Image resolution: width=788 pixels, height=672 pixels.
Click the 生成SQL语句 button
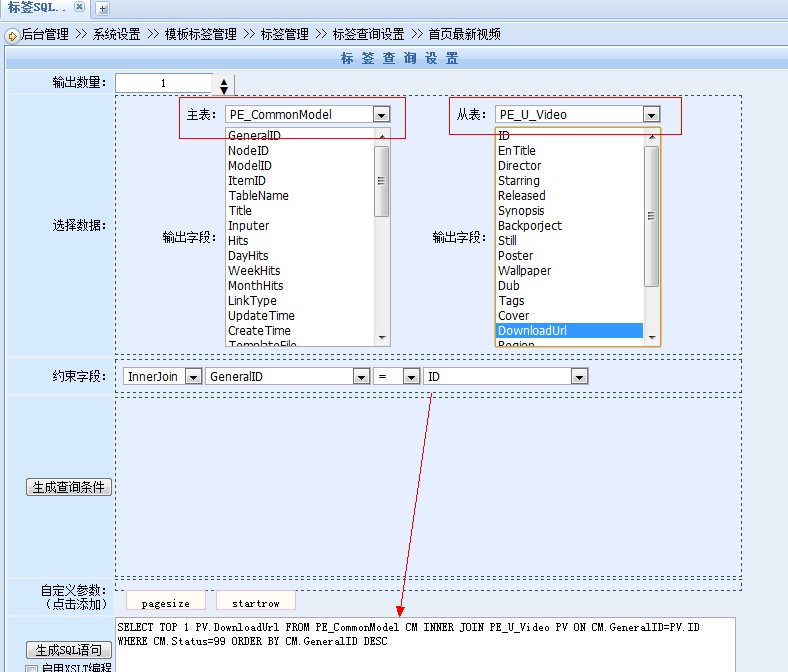point(68,650)
